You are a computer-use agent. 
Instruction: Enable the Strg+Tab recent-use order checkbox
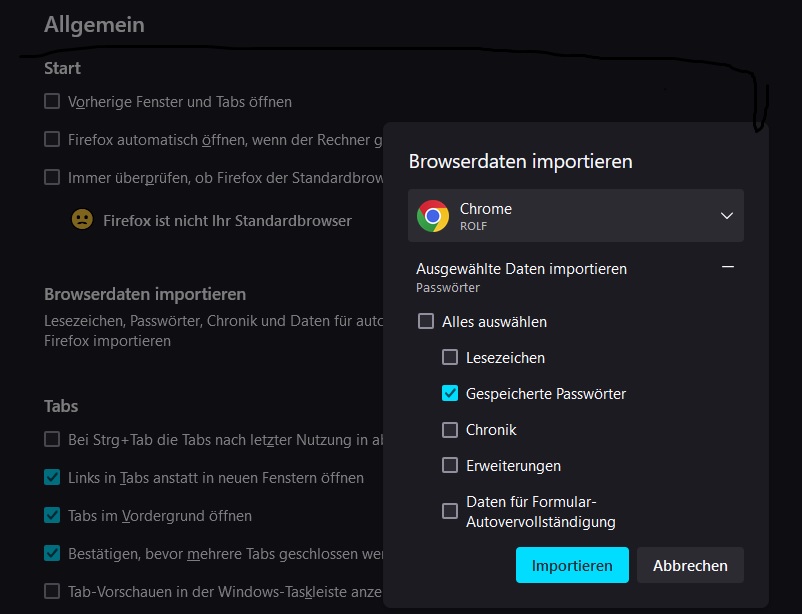point(52,440)
